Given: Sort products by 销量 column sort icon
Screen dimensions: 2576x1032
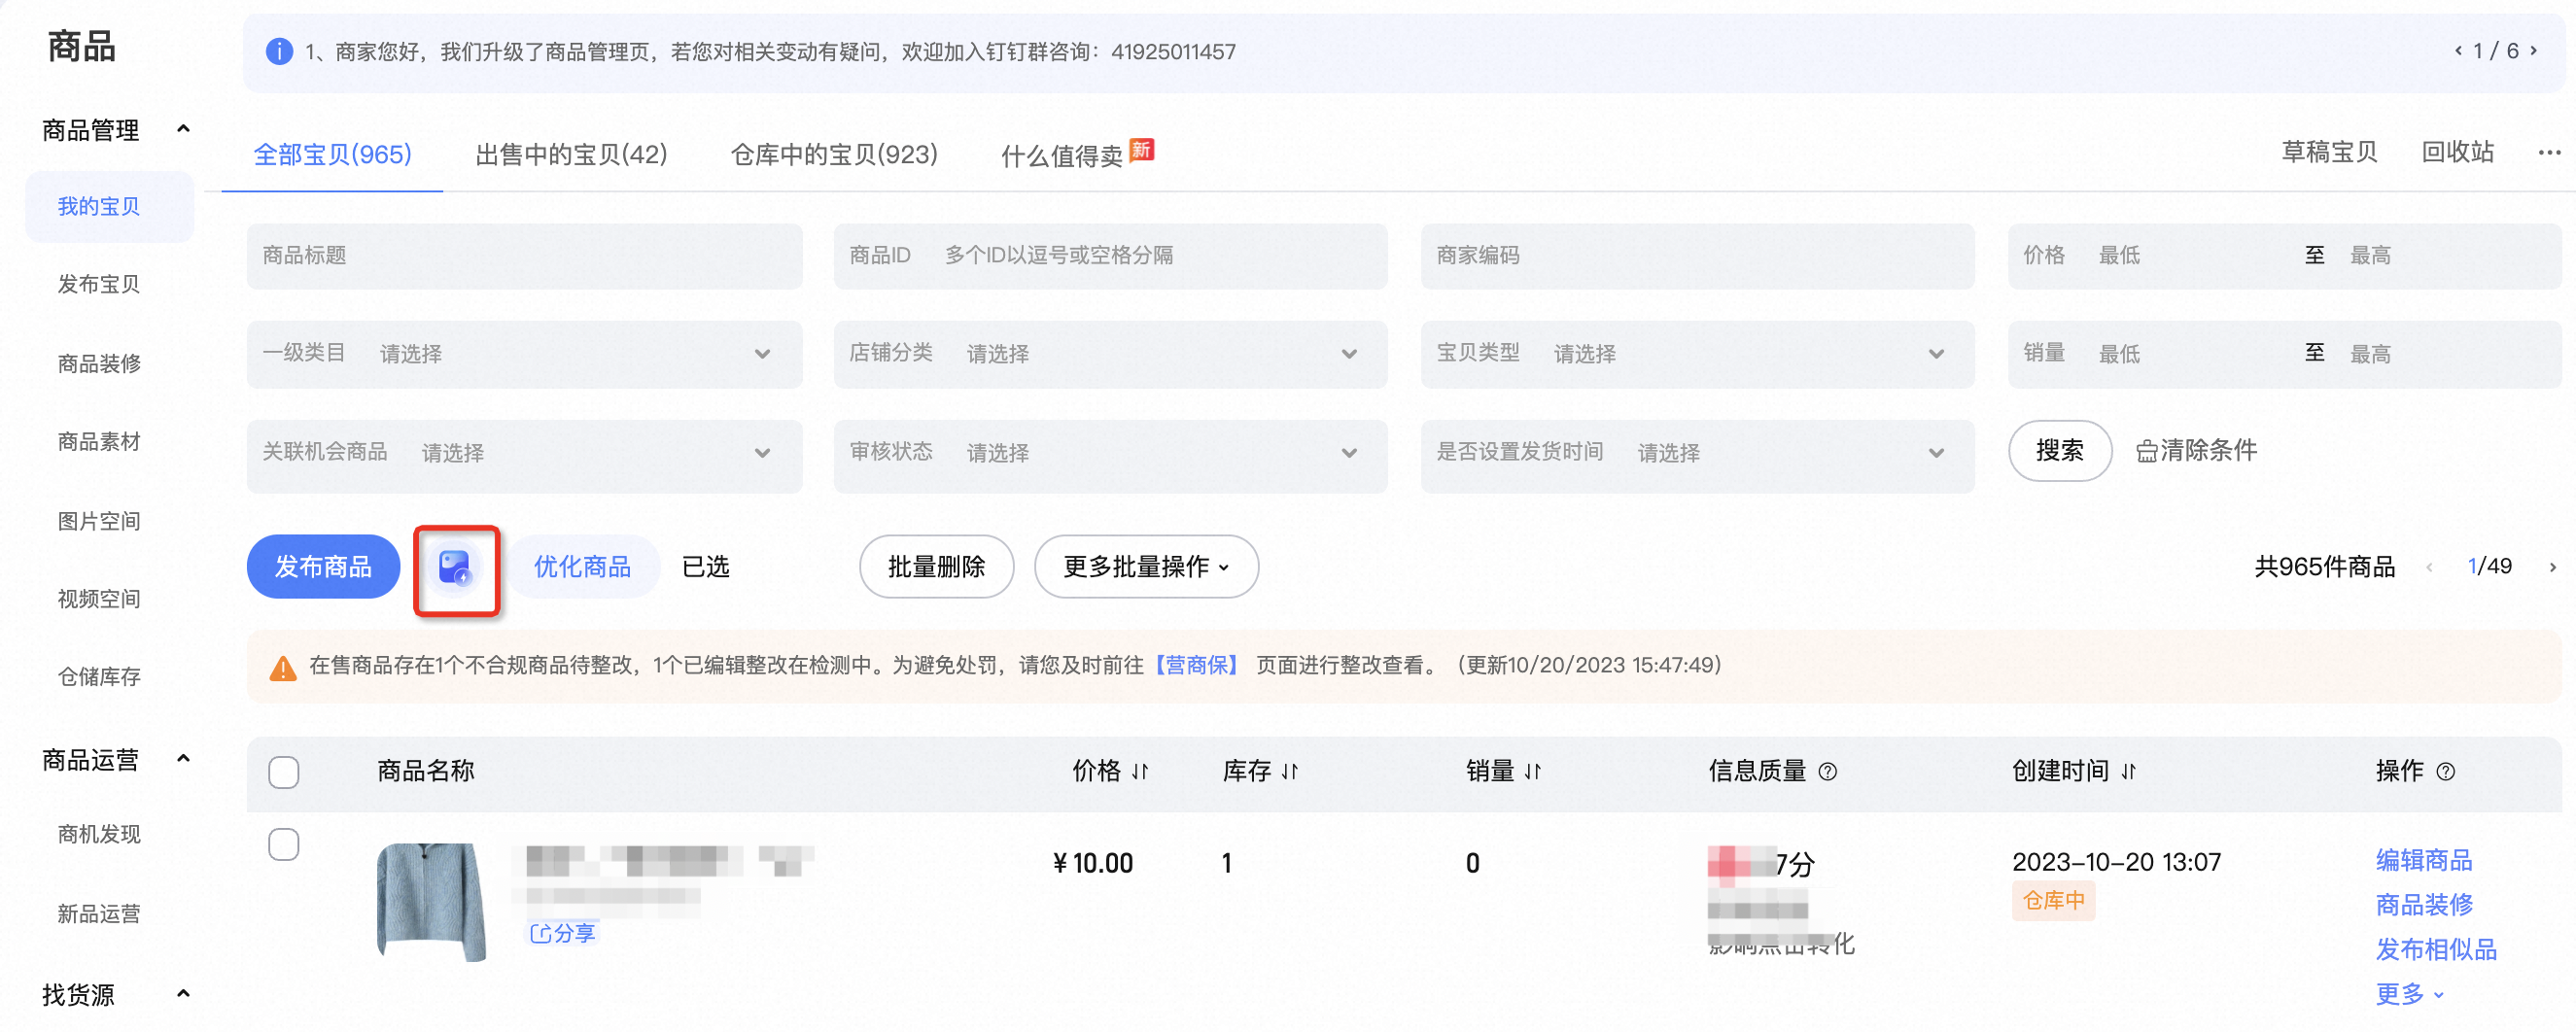Looking at the screenshot, I should click(x=1533, y=771).
